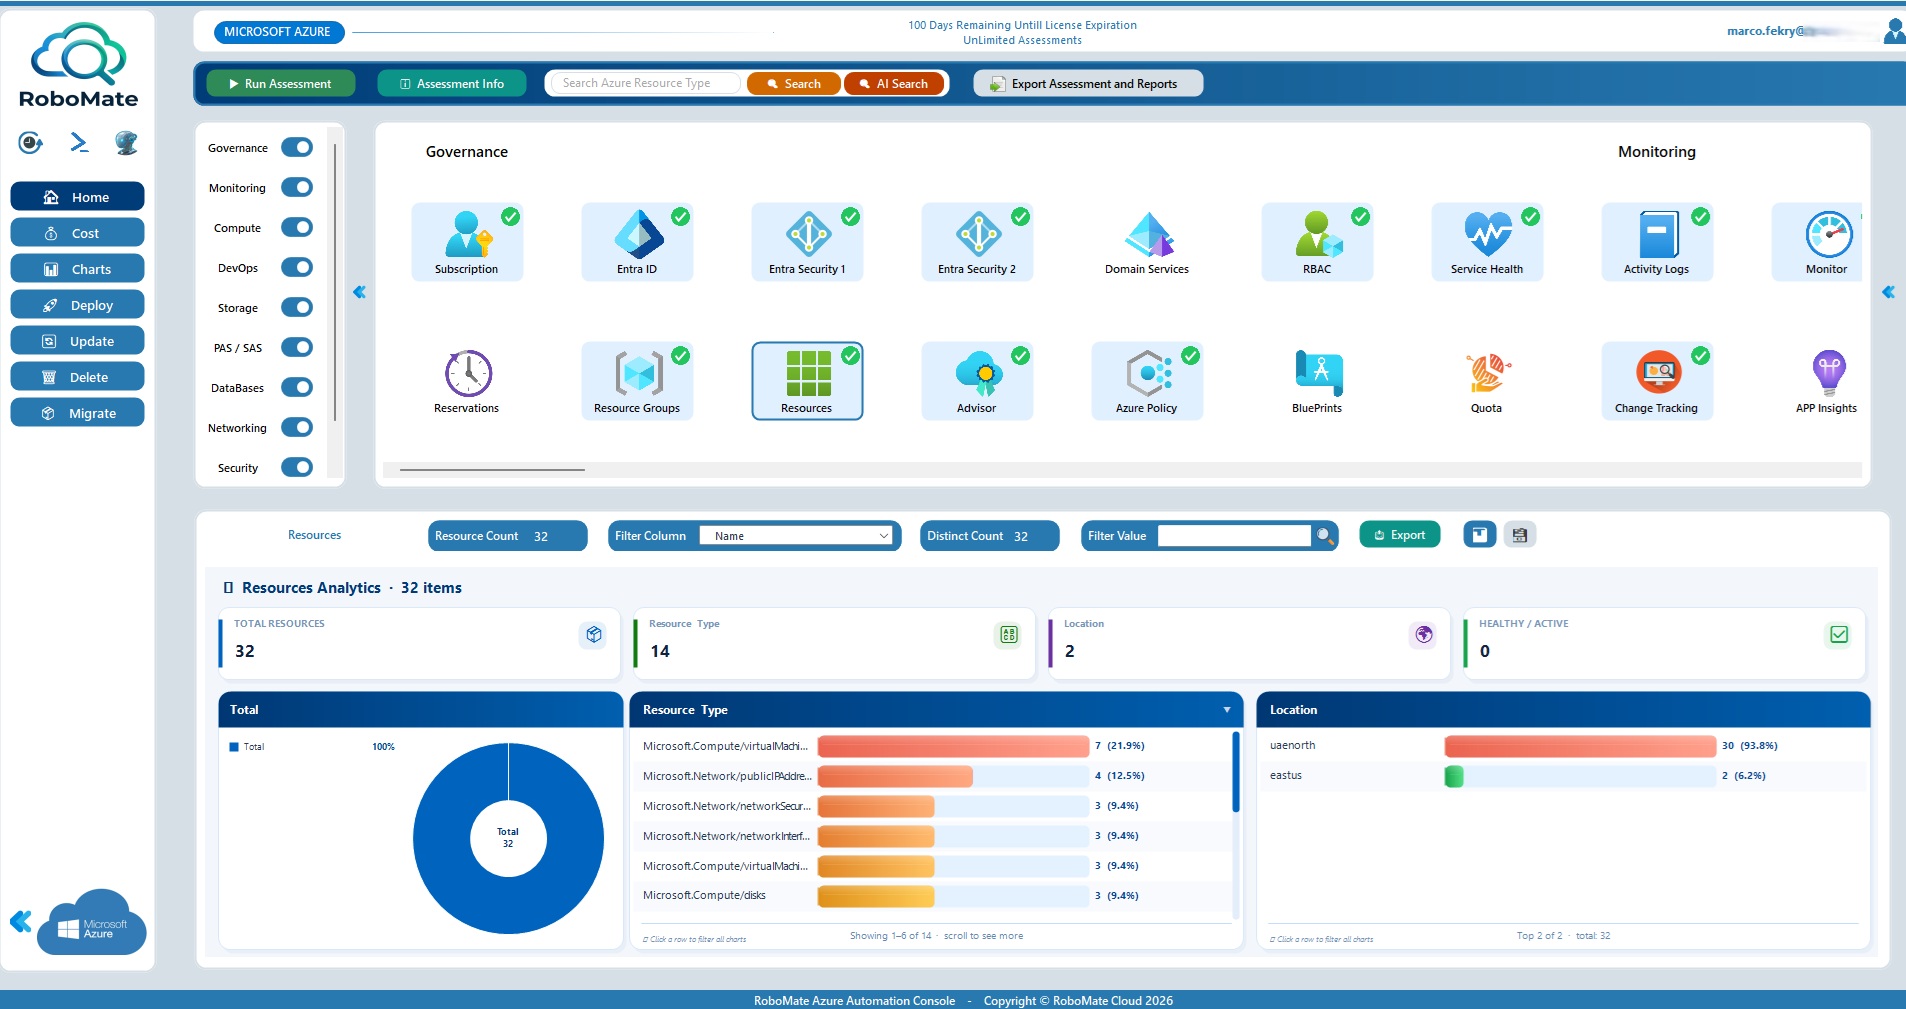Collapse the sidebar with bottom-left double chevron
This screenshot has width=1906, height=1009.
coord(21,921)
